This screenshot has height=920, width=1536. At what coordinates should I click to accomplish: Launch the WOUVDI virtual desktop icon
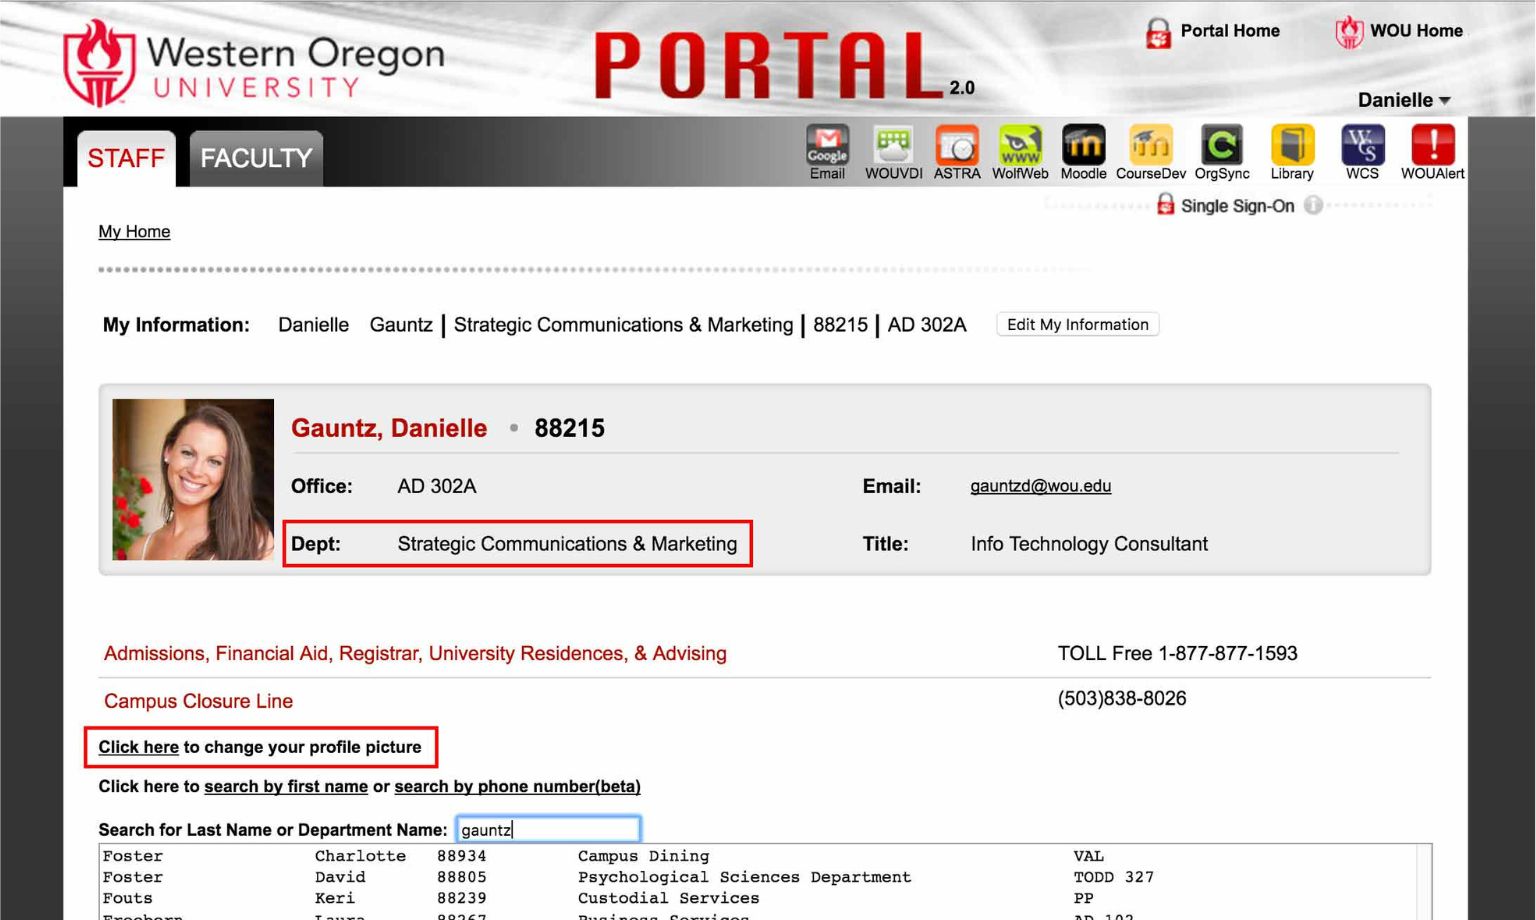pyautogui.click(x=893, y=146)
